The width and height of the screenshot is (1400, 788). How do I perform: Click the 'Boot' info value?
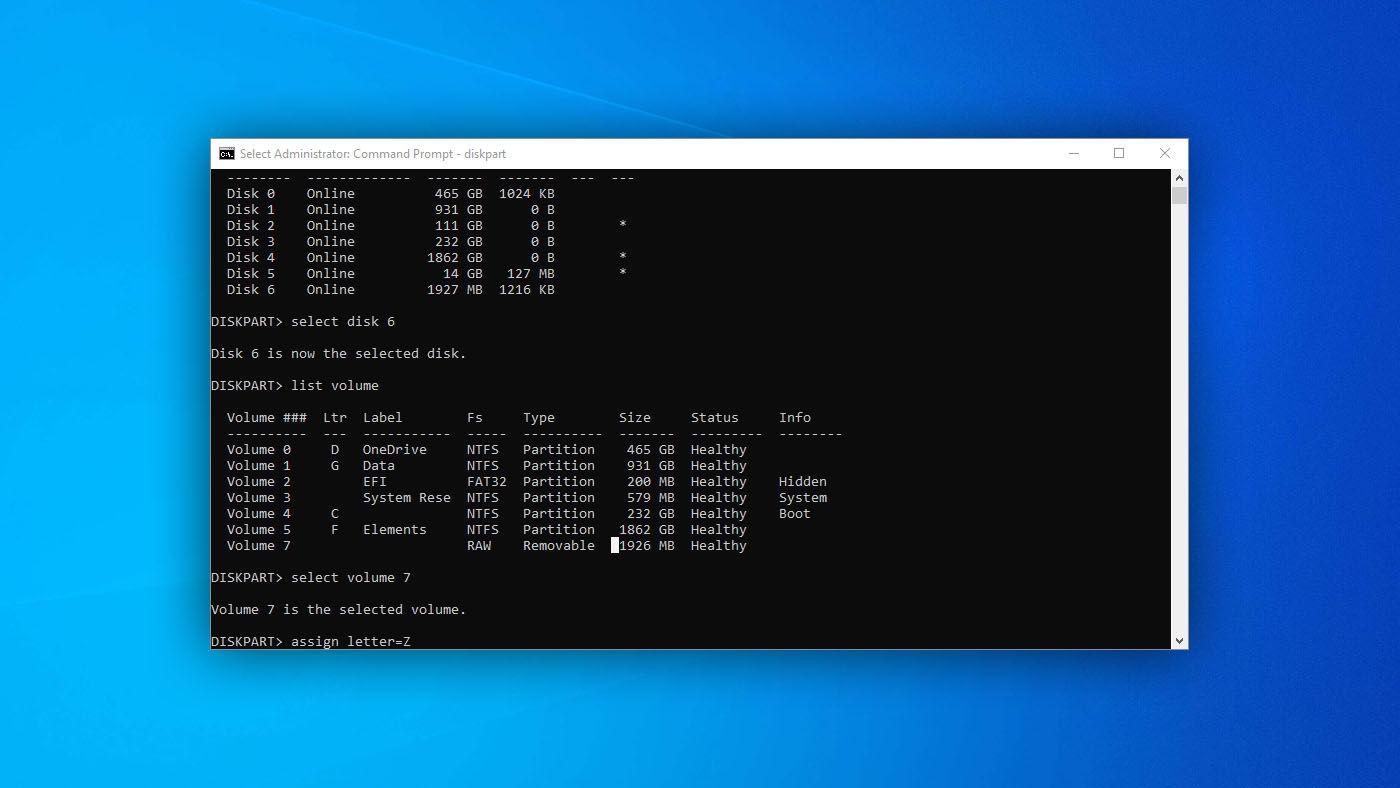click(x=795, y=514)
